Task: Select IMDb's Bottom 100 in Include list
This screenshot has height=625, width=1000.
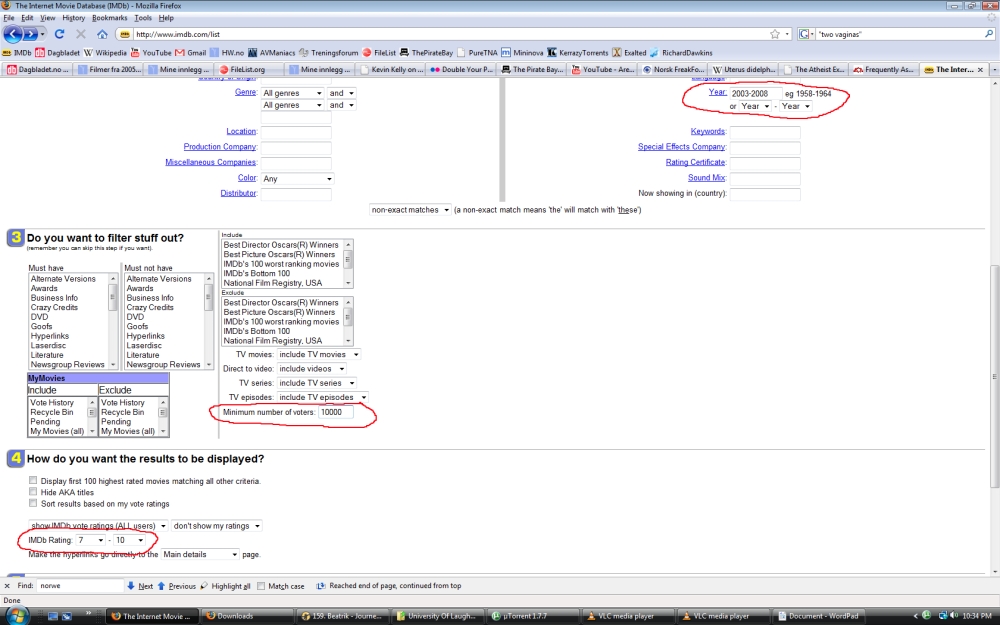Action: coord(256,274)
